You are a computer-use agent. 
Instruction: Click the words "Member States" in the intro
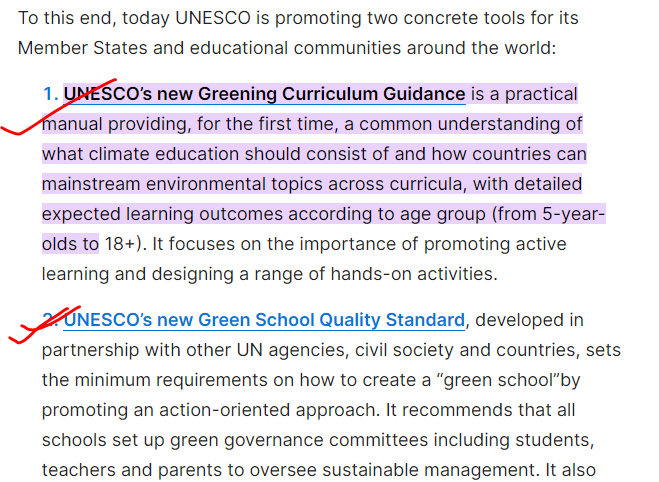(x=82, y=48)
